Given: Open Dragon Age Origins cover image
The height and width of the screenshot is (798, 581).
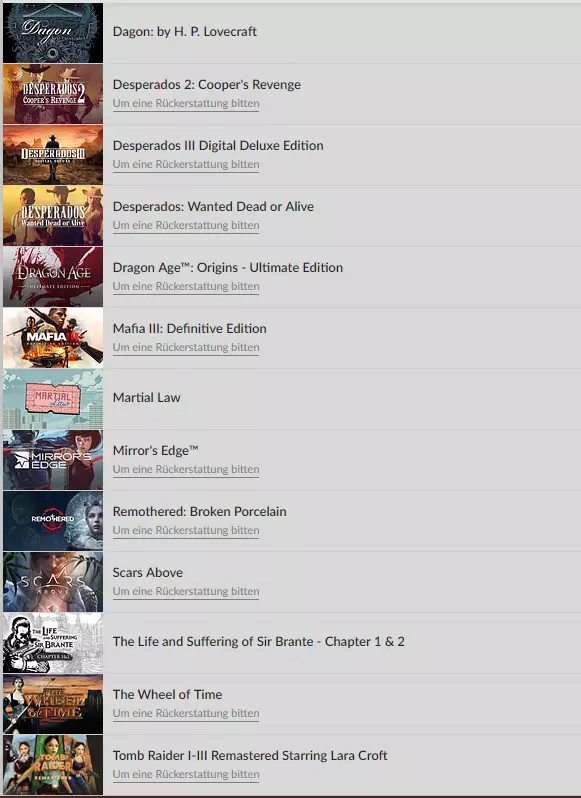Looking at the screenshot, I should click(53, 277).
